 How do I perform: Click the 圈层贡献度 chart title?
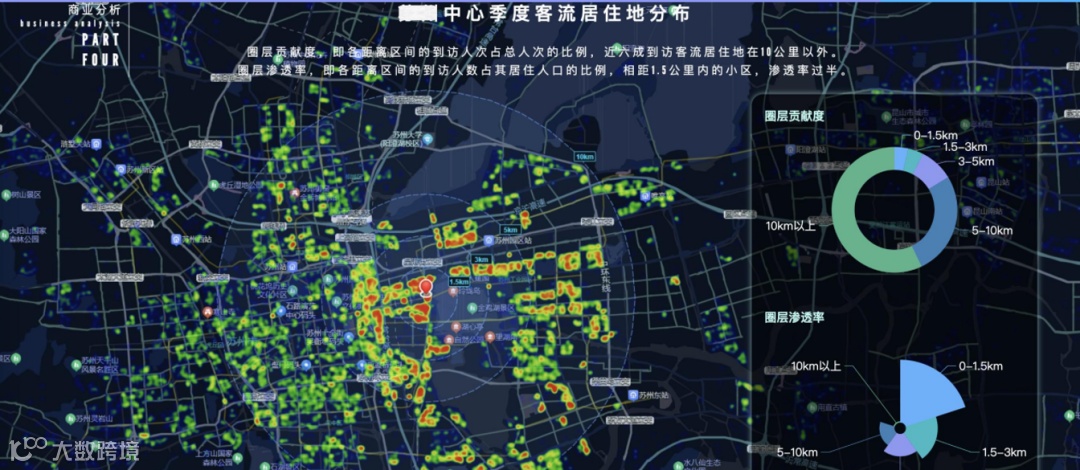pyautogui.click(x=794, y=116)
